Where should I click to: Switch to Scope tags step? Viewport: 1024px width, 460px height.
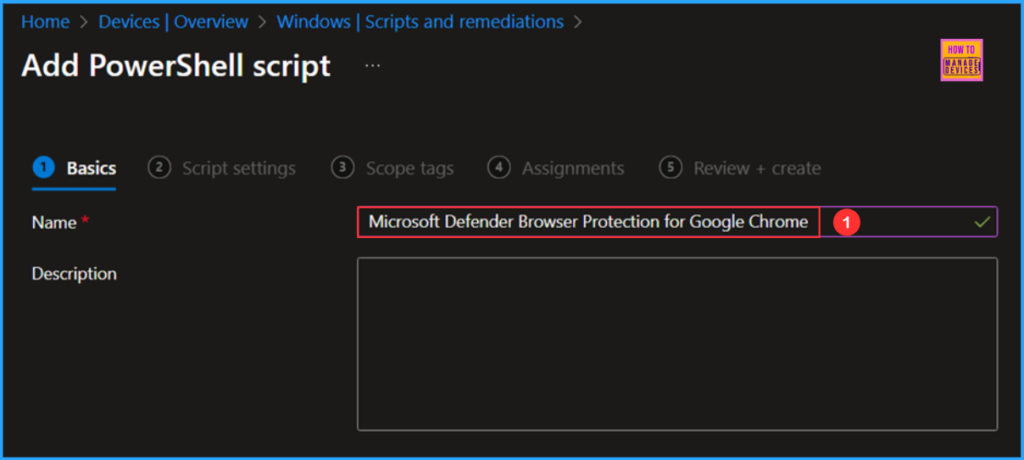tap(392, 169)
